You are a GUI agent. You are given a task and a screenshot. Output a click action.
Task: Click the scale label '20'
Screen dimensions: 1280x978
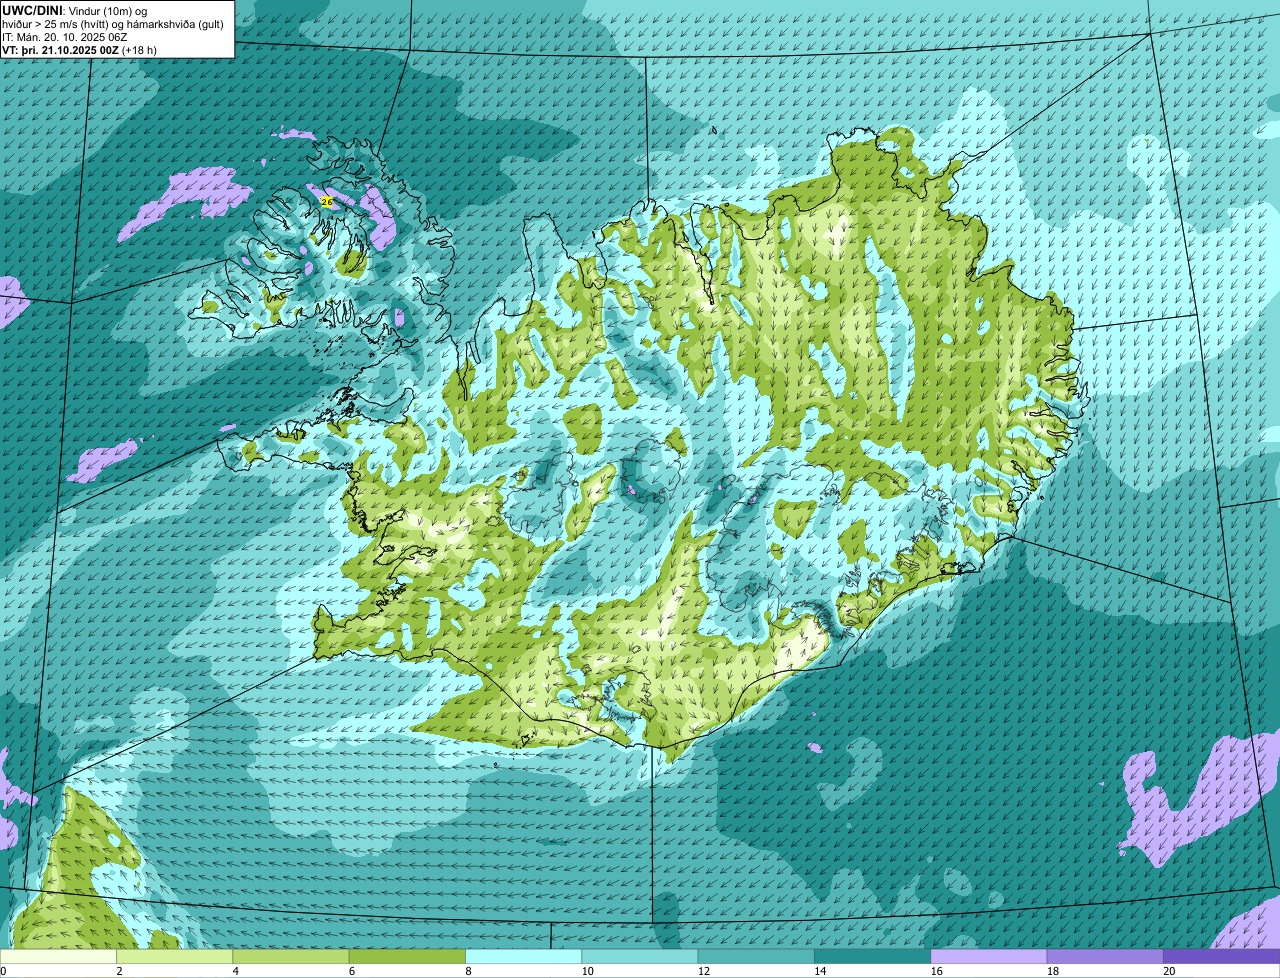1169,971
